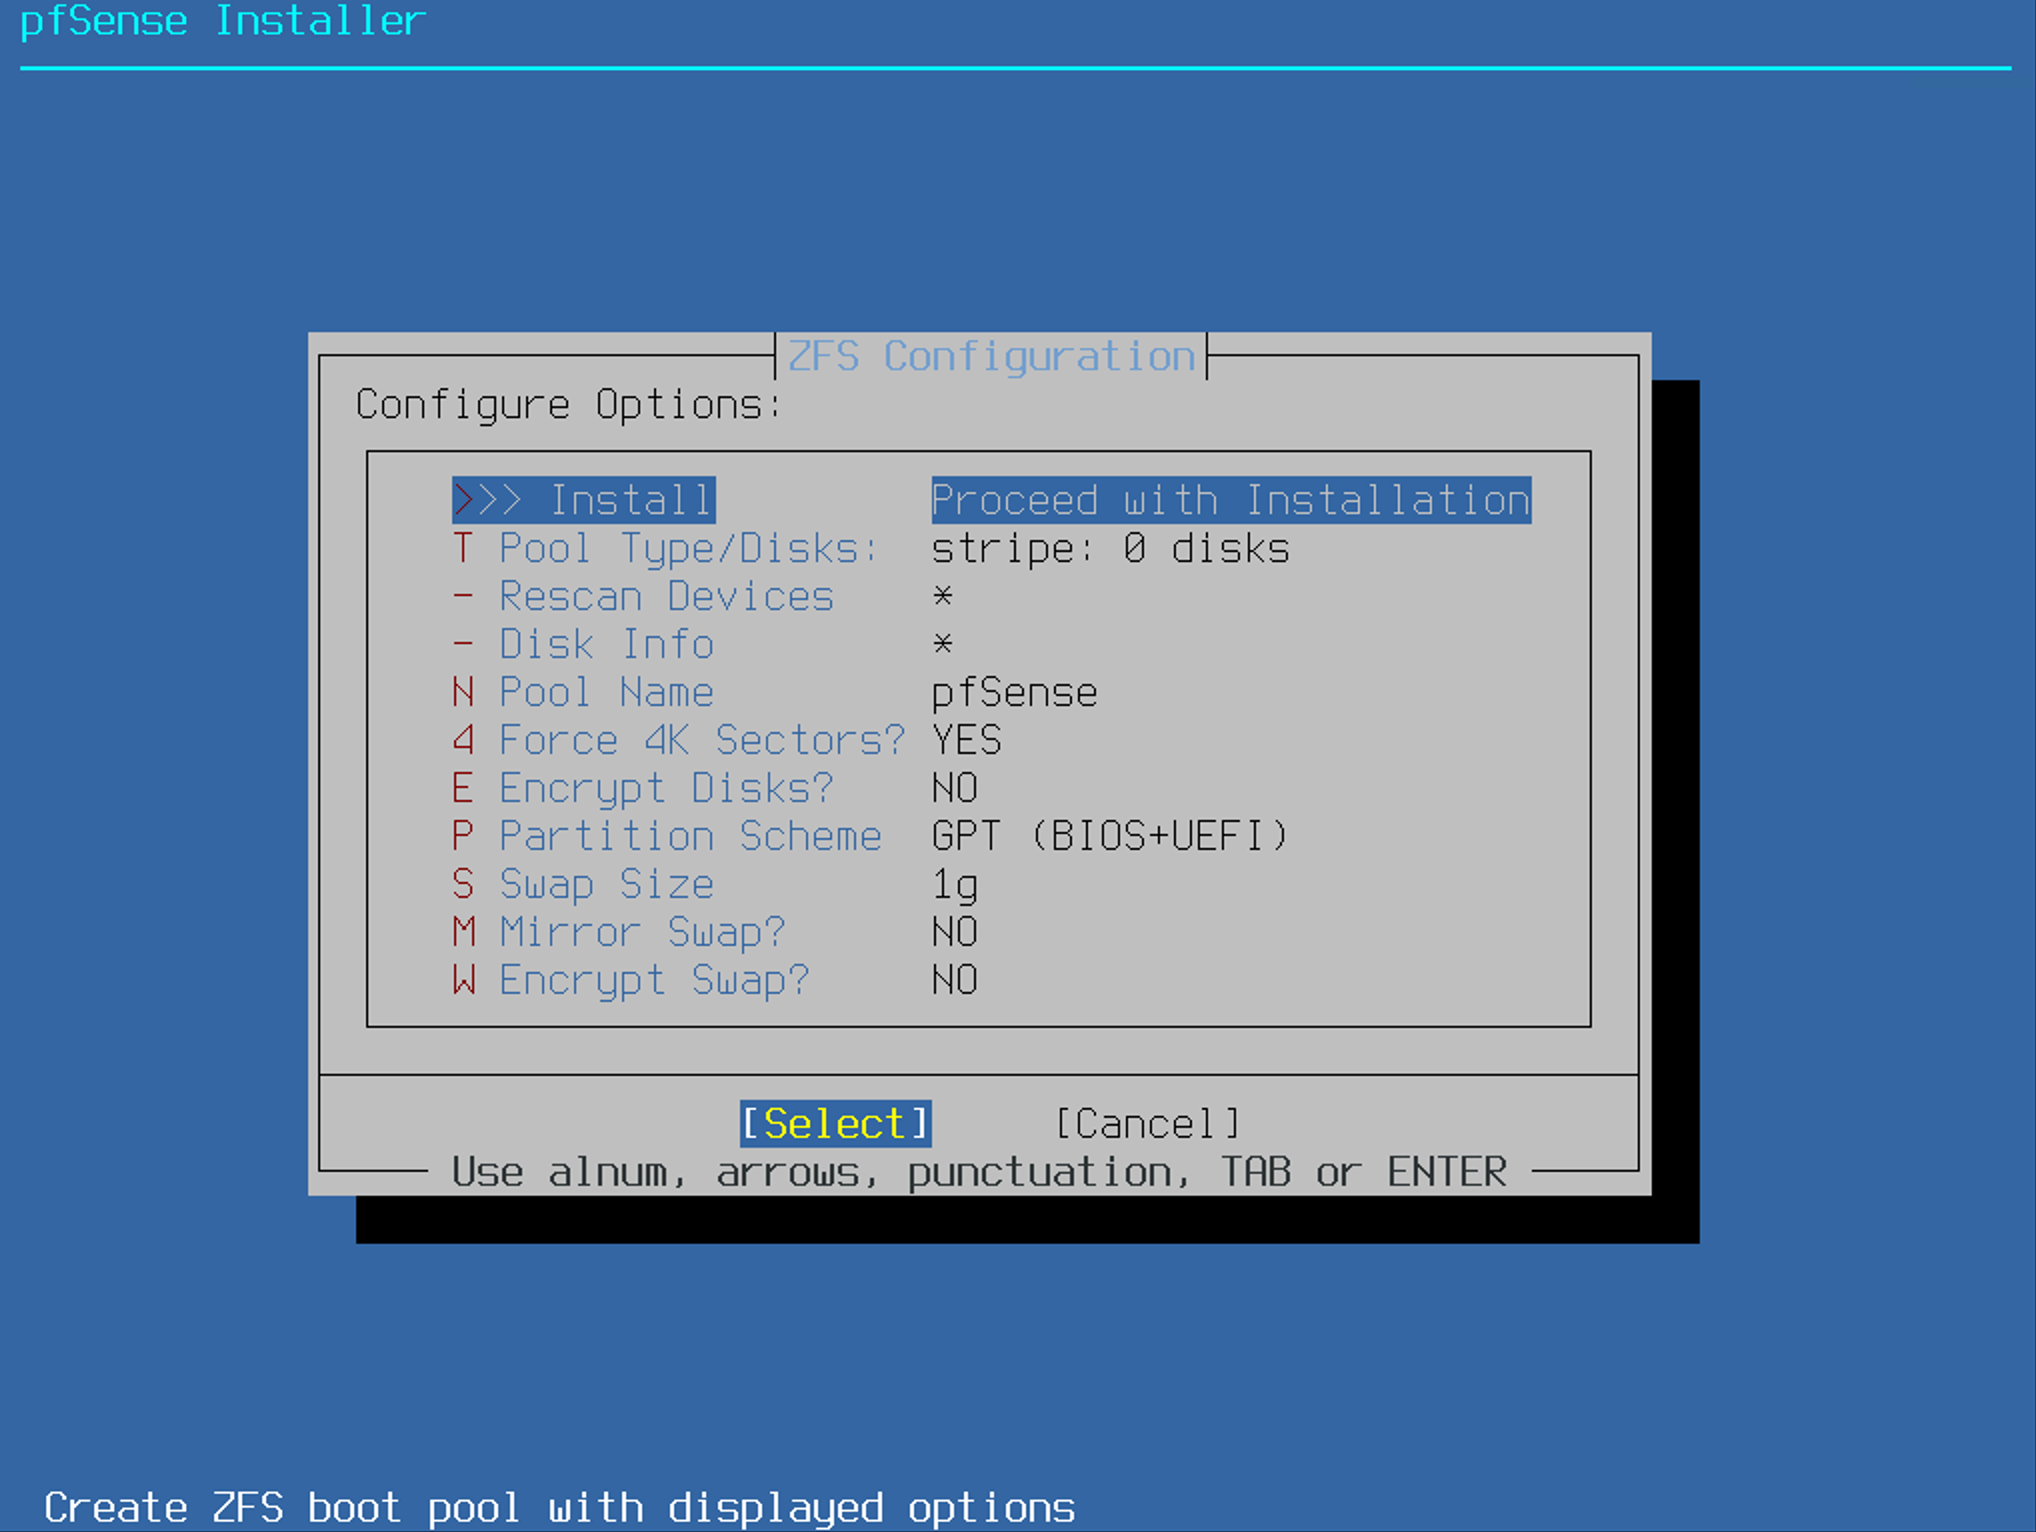This screenshot has width=2036, height=1532.
Task: Click the red T hotkey letter
Action: point(462,548)
